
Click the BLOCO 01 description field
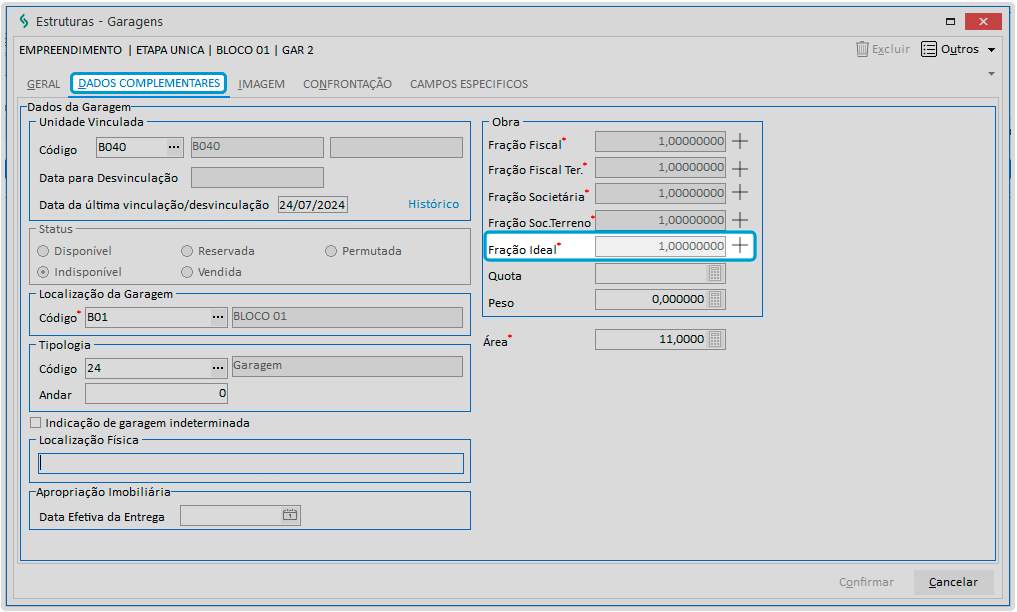pos(347,317)
